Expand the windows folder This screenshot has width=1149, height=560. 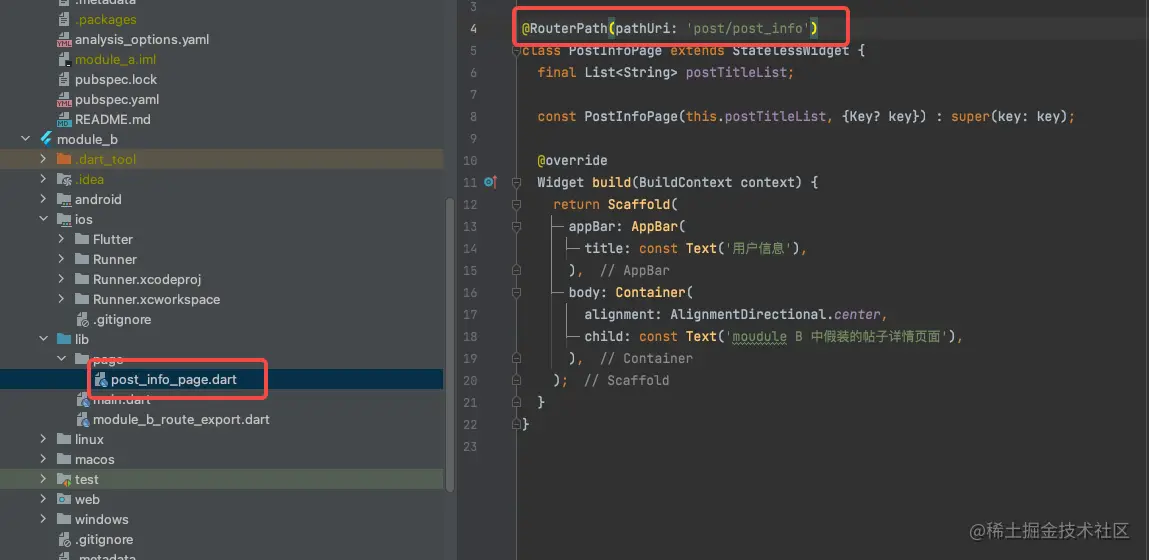point(44,520)
